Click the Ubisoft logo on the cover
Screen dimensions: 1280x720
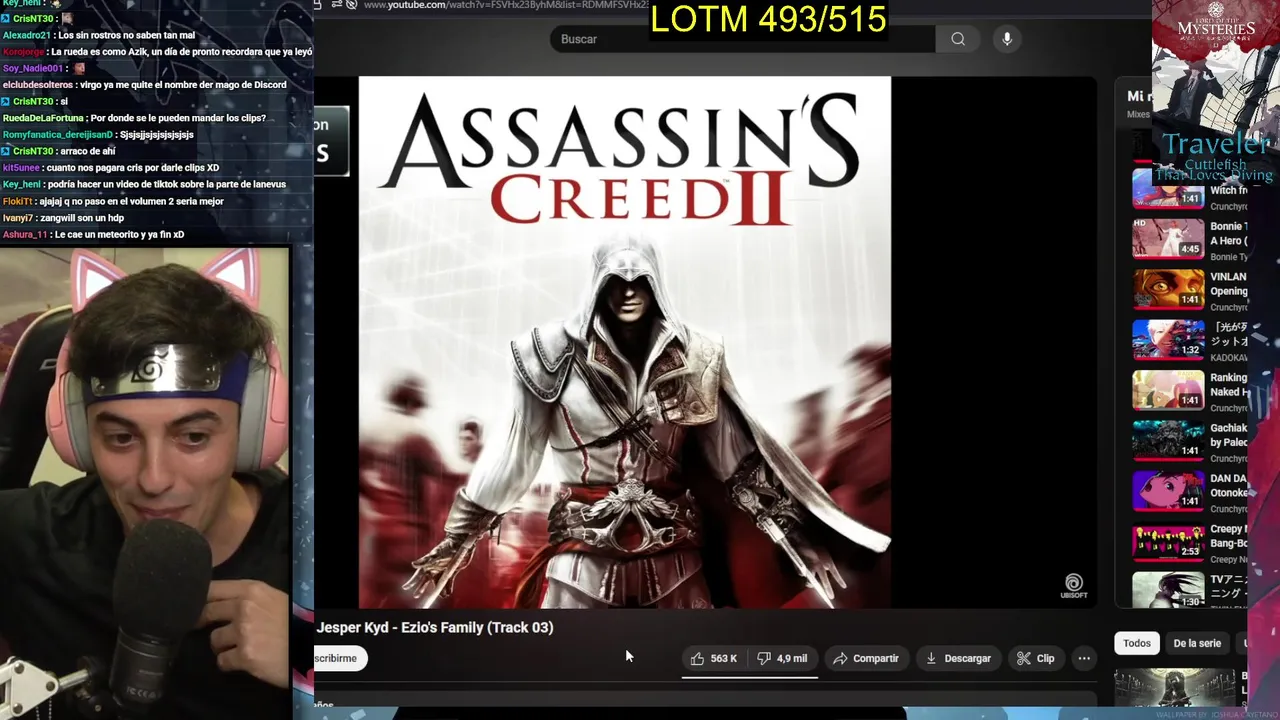[1073, 587]
